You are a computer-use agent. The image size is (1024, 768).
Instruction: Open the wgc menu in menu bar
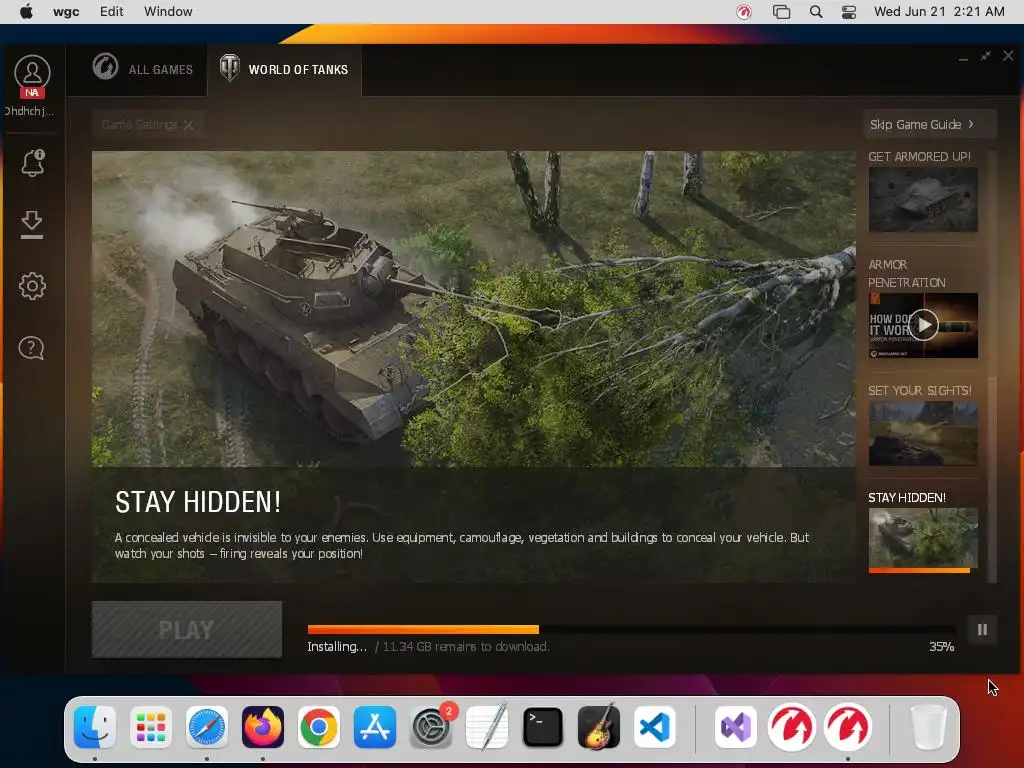point(66,12)
